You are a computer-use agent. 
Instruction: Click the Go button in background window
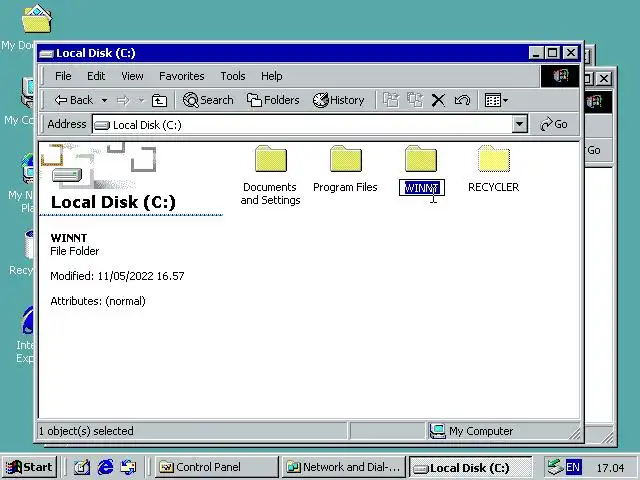(594, 150)
